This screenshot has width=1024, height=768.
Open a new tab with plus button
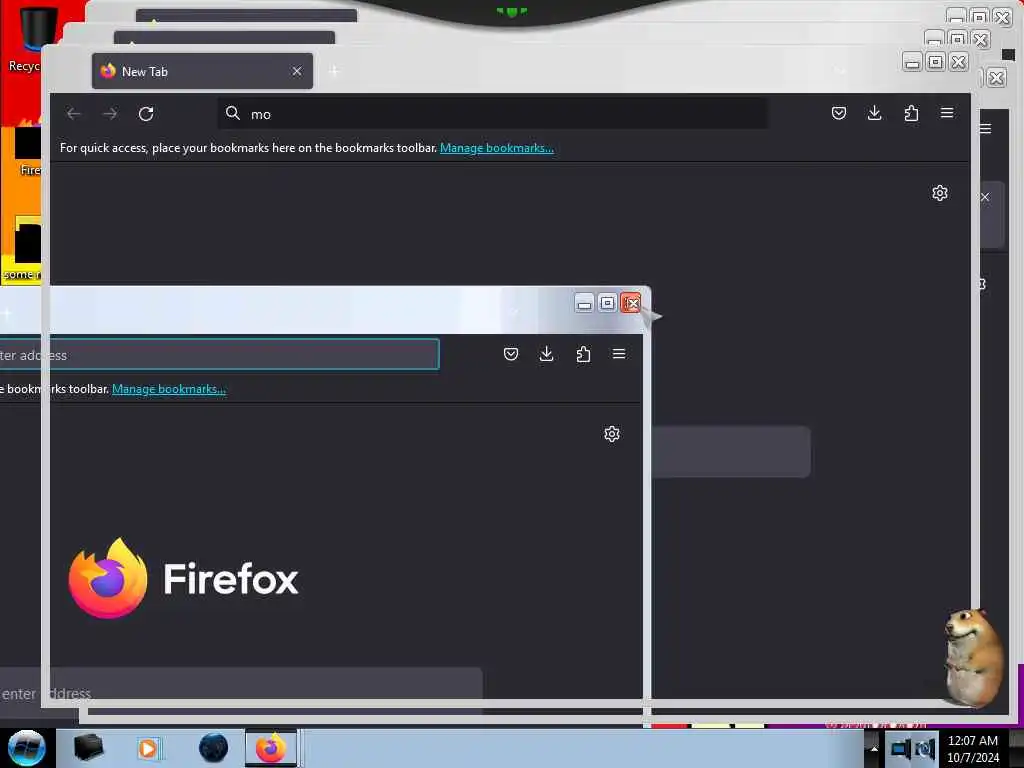[334, 71]
